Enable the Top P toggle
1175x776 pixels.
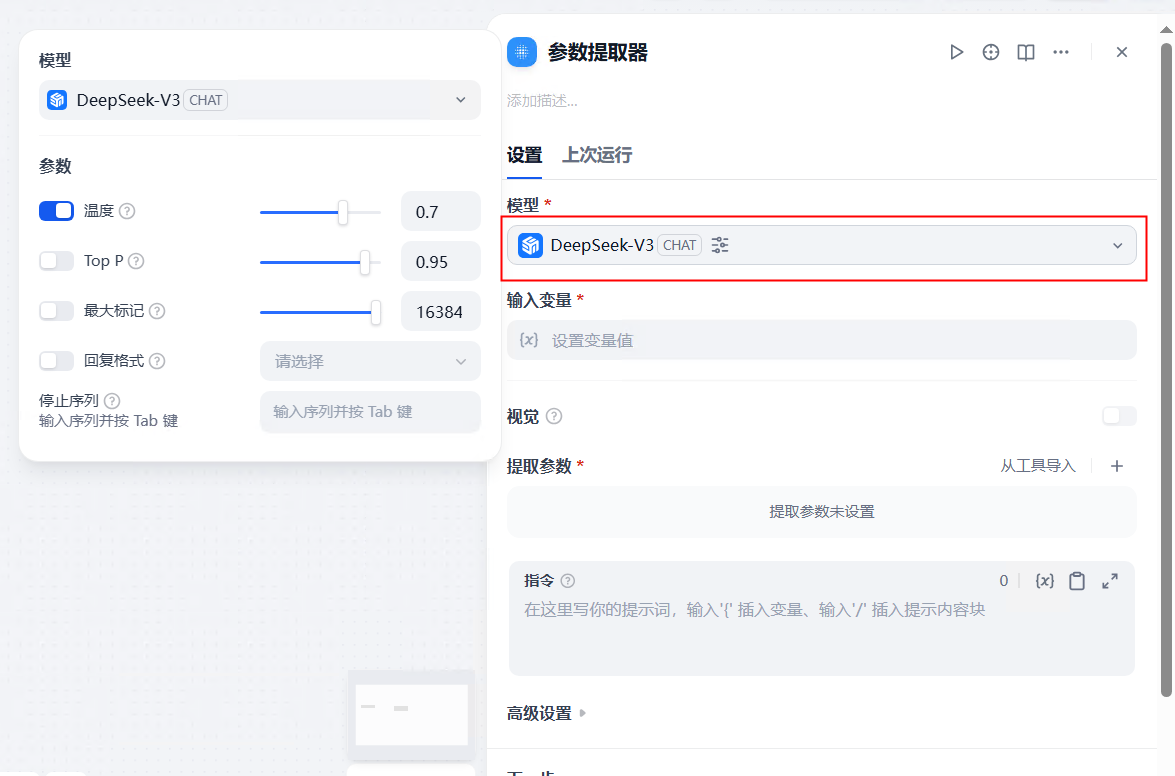[56, 261]
